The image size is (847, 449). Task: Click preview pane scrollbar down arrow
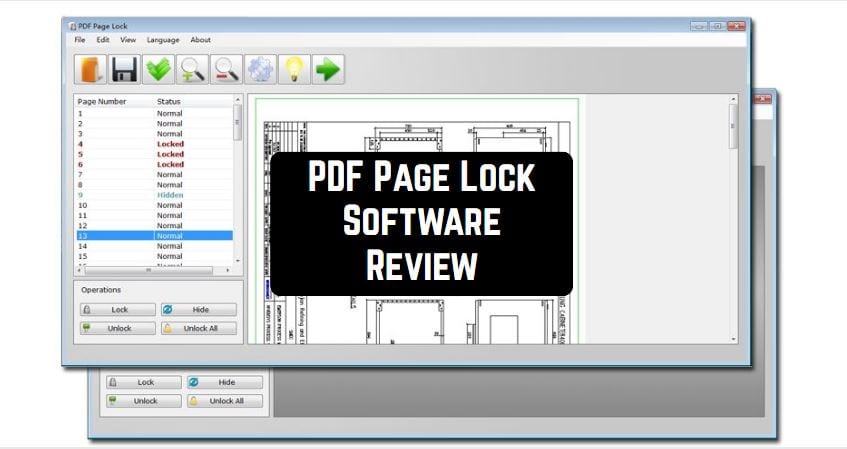[x=733, y=339]
